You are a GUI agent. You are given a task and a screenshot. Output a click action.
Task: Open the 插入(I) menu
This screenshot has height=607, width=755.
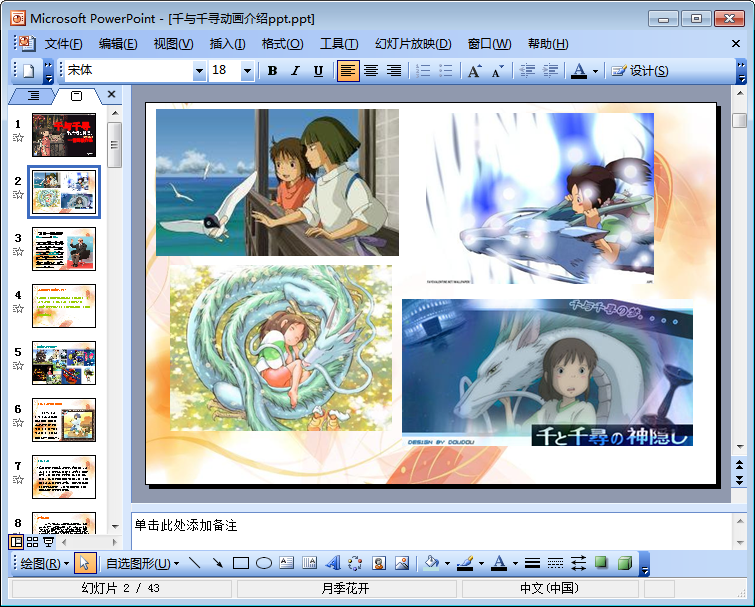(x=228, y=44)
